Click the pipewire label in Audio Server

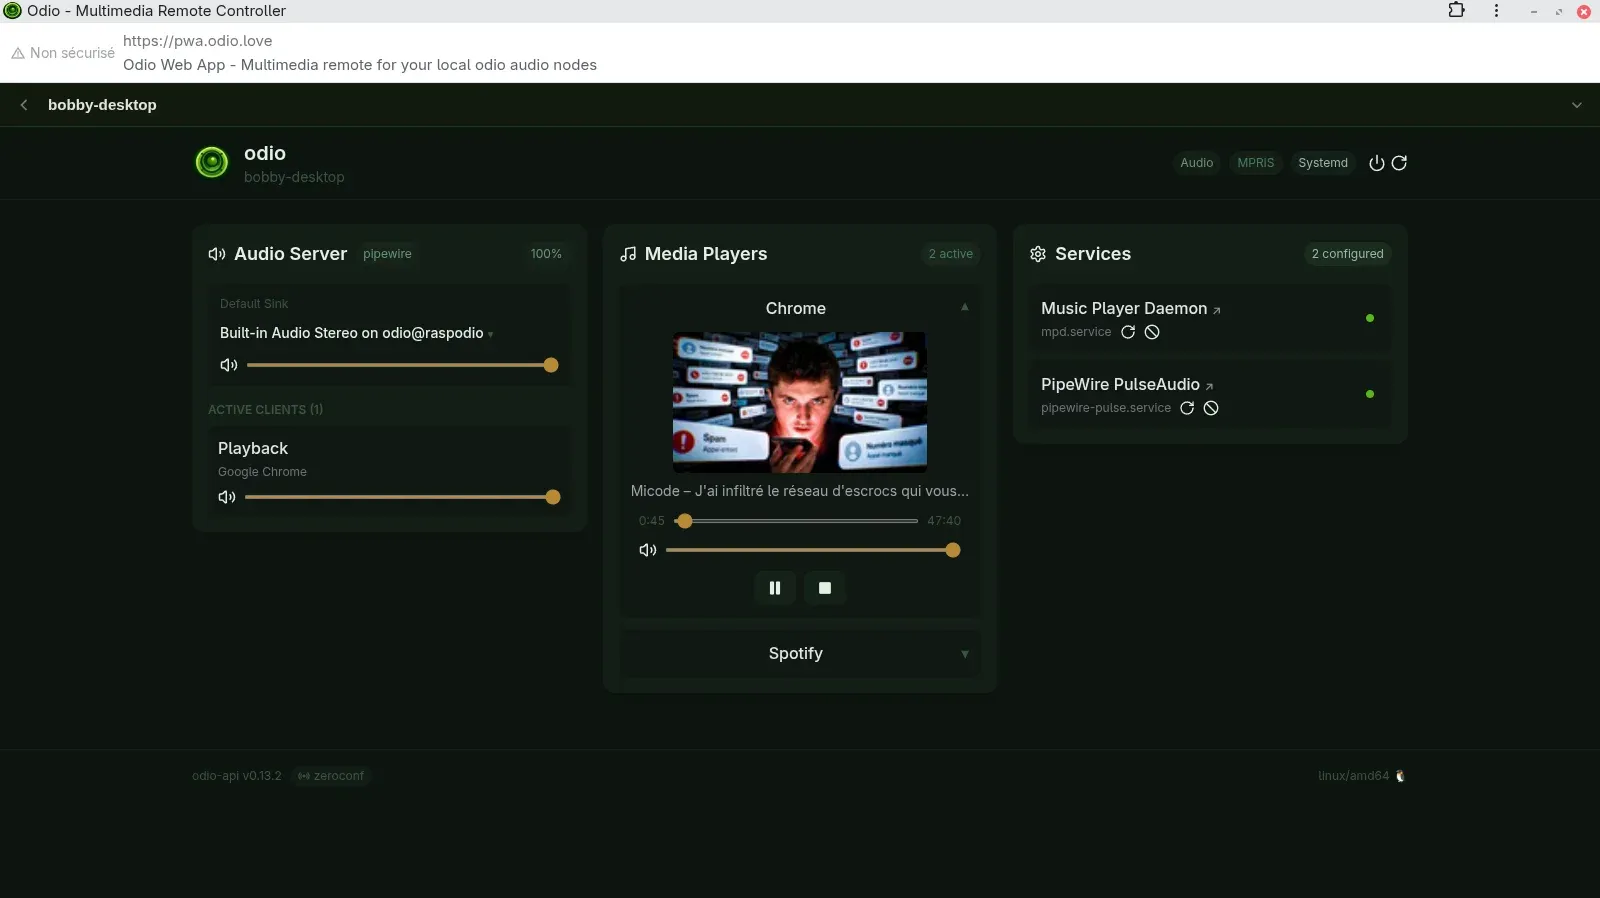[387, 254]
